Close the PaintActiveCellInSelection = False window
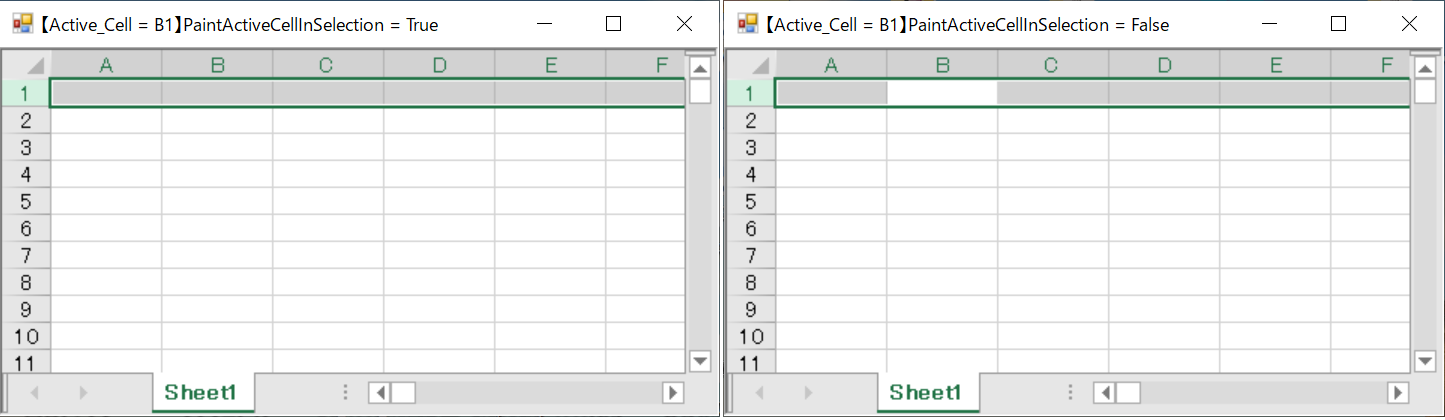Screen dimensions: 1445x420 click(x=1409, y=24)
